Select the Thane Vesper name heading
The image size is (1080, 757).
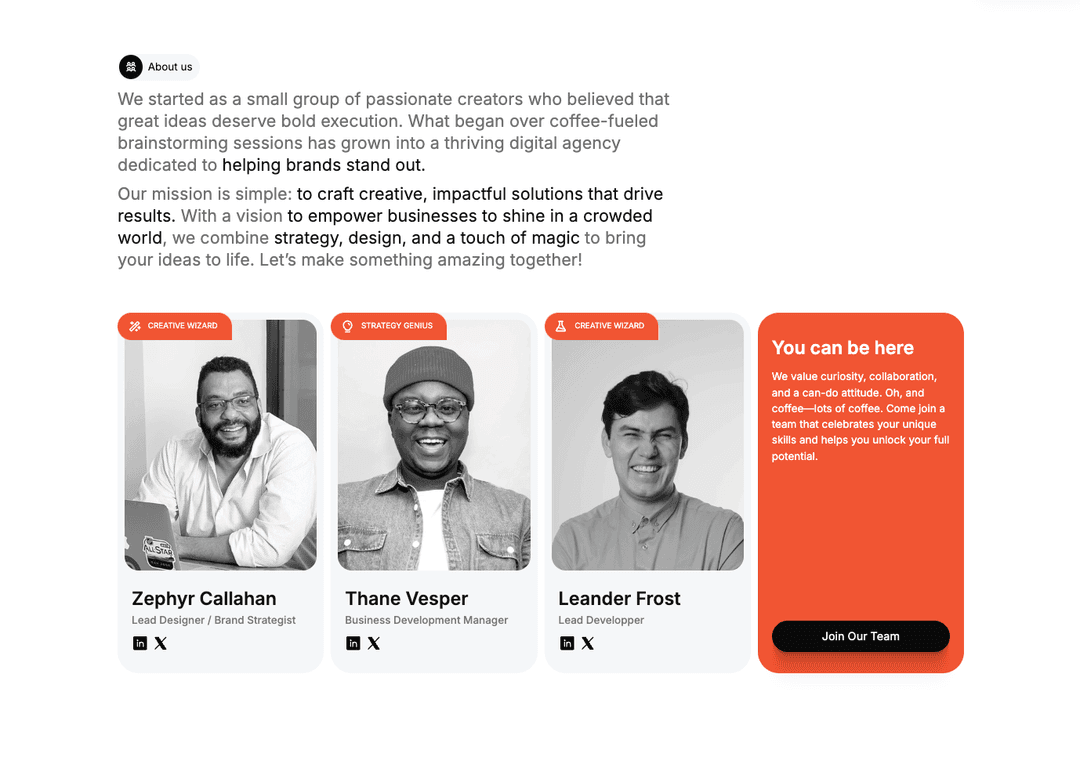407,599
